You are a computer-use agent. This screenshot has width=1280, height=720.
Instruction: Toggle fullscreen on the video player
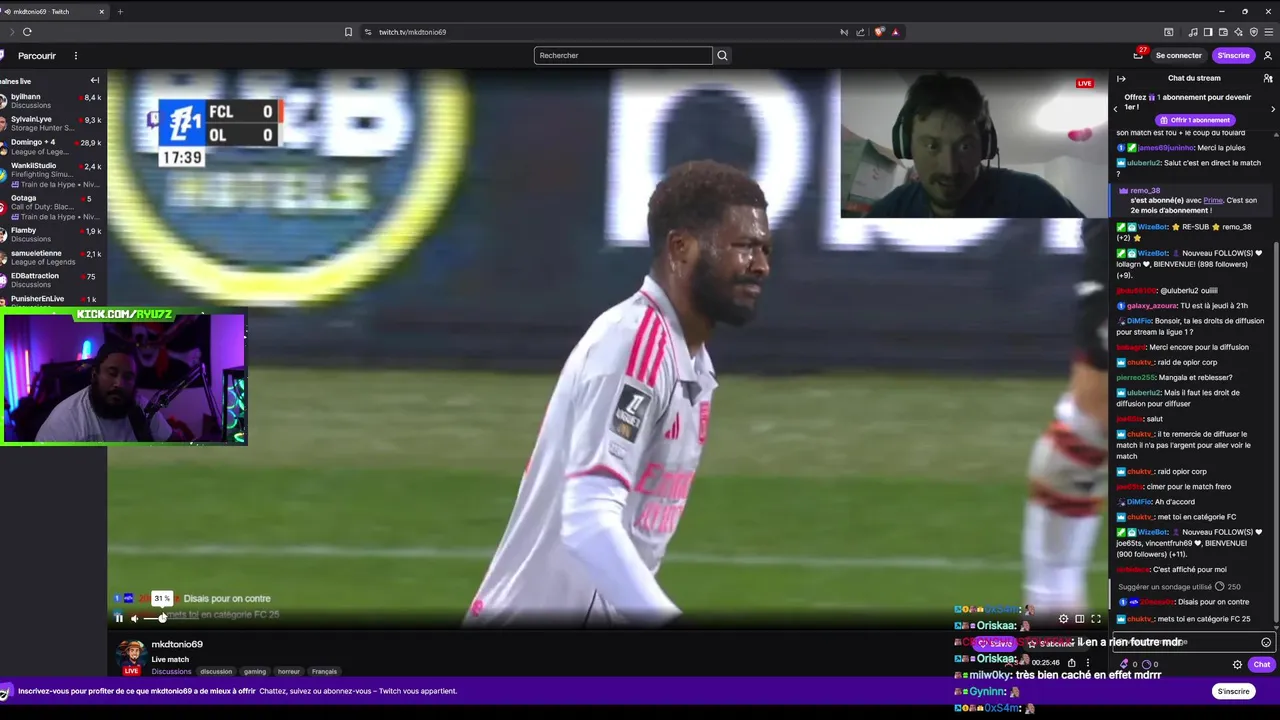tap(1095, 619)
